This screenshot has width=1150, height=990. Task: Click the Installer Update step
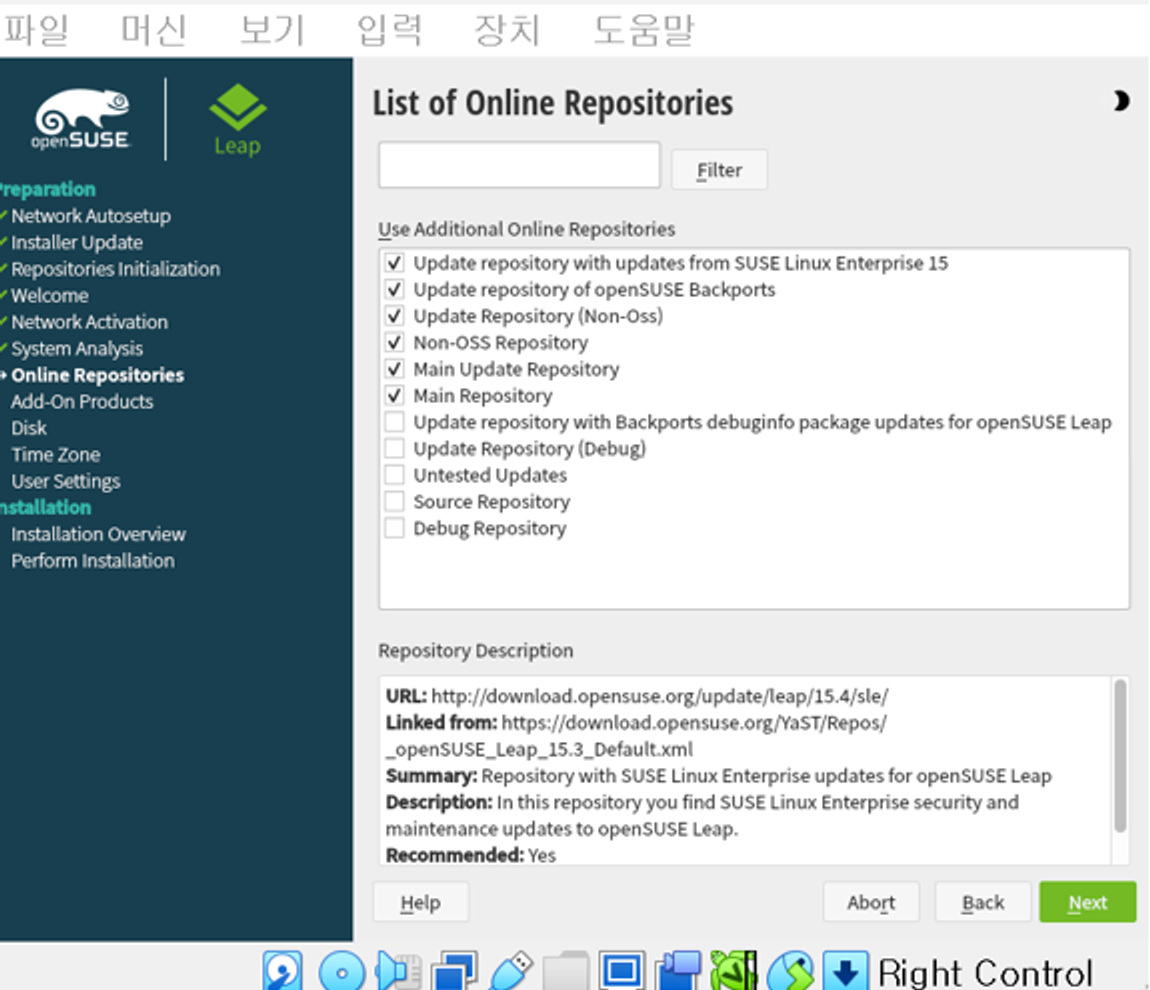(77, 242)
